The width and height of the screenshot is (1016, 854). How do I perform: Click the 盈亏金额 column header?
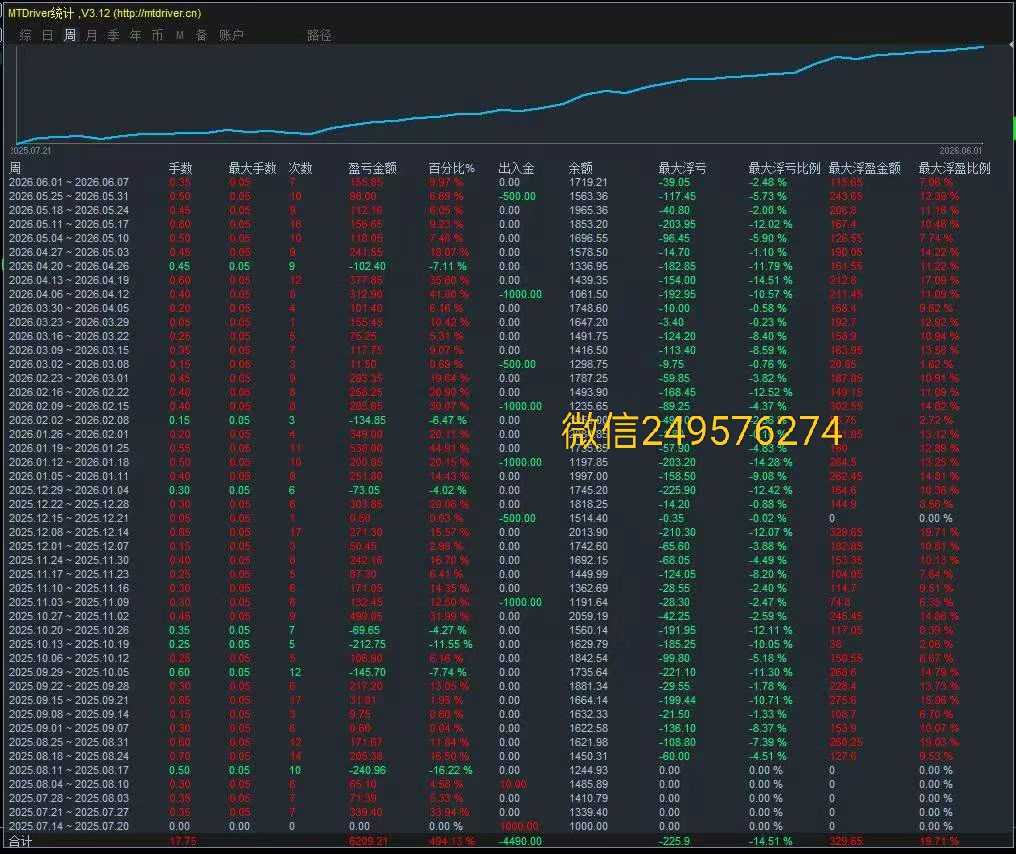[x=372, y=168]
